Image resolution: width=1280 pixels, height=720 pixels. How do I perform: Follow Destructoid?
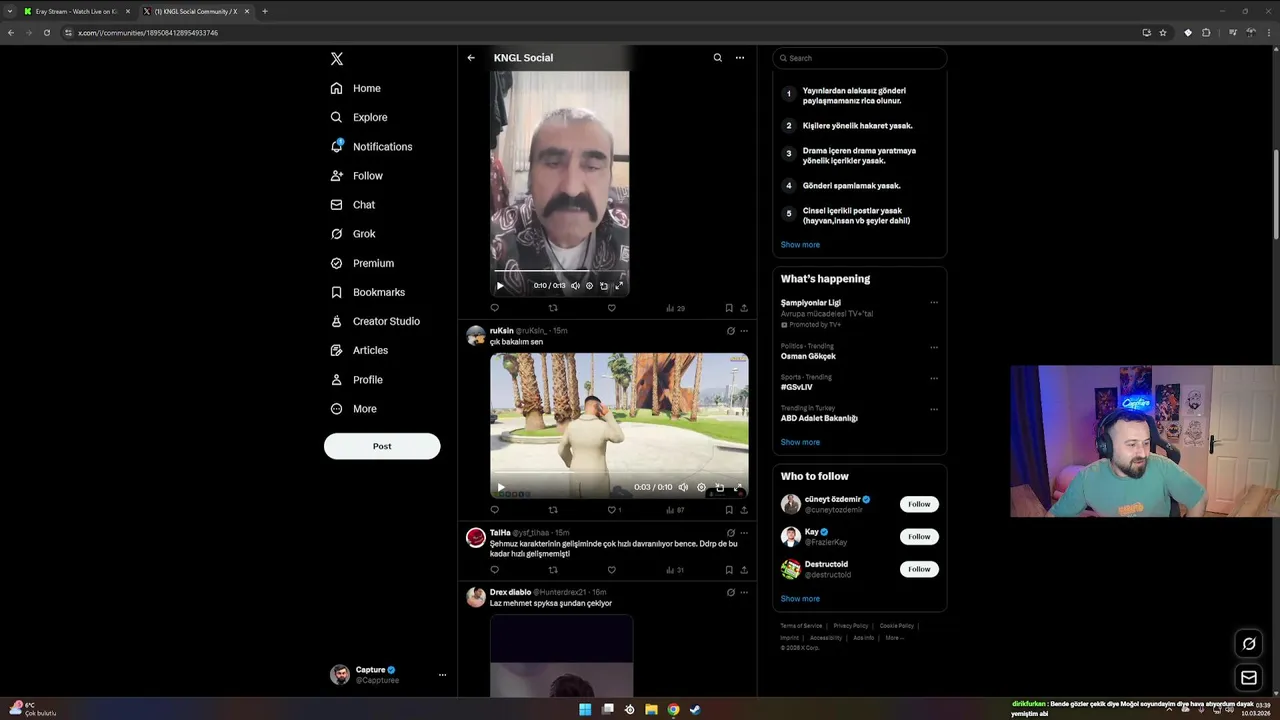click(x=919, y=569)
